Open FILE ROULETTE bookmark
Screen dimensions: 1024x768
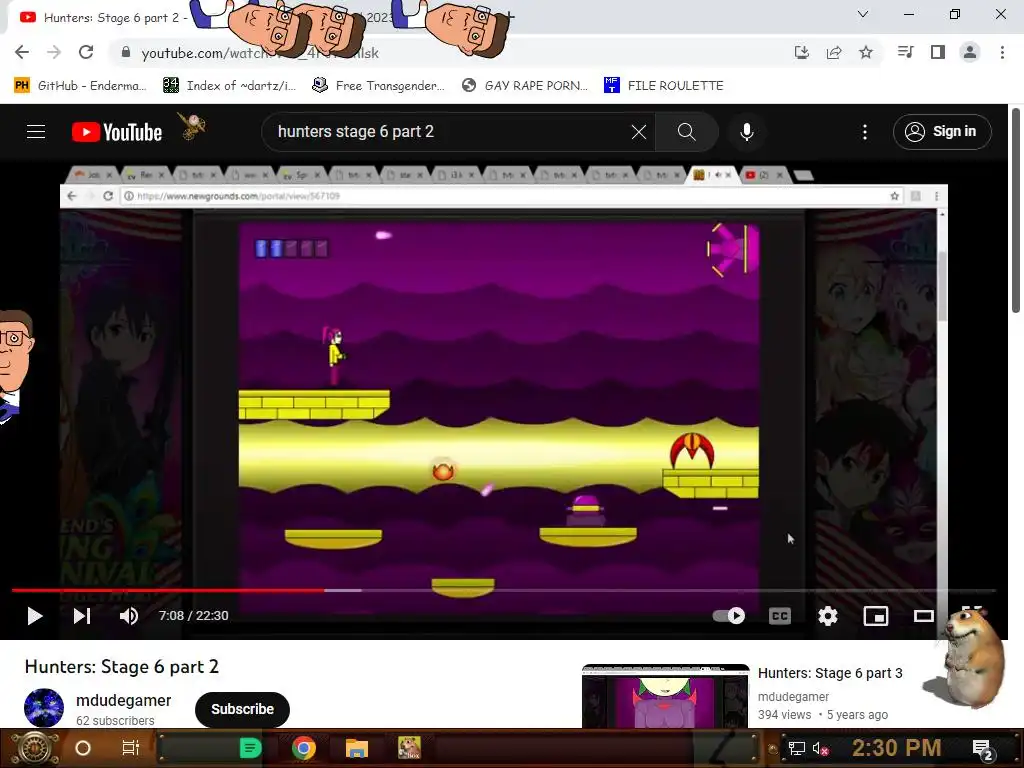[x=664, y=86]
